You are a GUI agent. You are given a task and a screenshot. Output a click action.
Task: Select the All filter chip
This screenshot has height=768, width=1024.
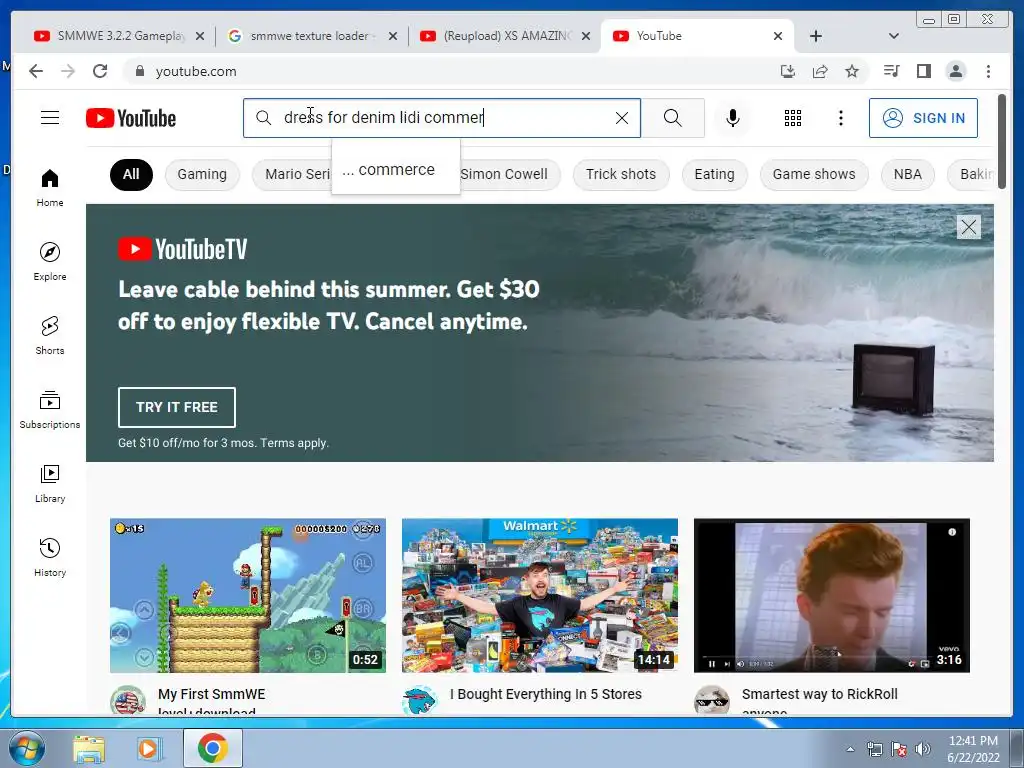point(131,174)
